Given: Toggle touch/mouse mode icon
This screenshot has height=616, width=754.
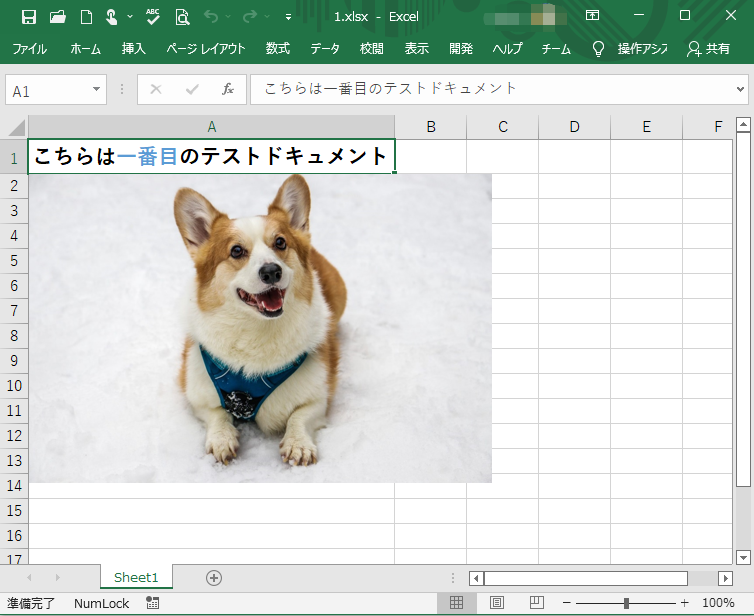Looking at the screenshot, I should [x=112, y=17].
